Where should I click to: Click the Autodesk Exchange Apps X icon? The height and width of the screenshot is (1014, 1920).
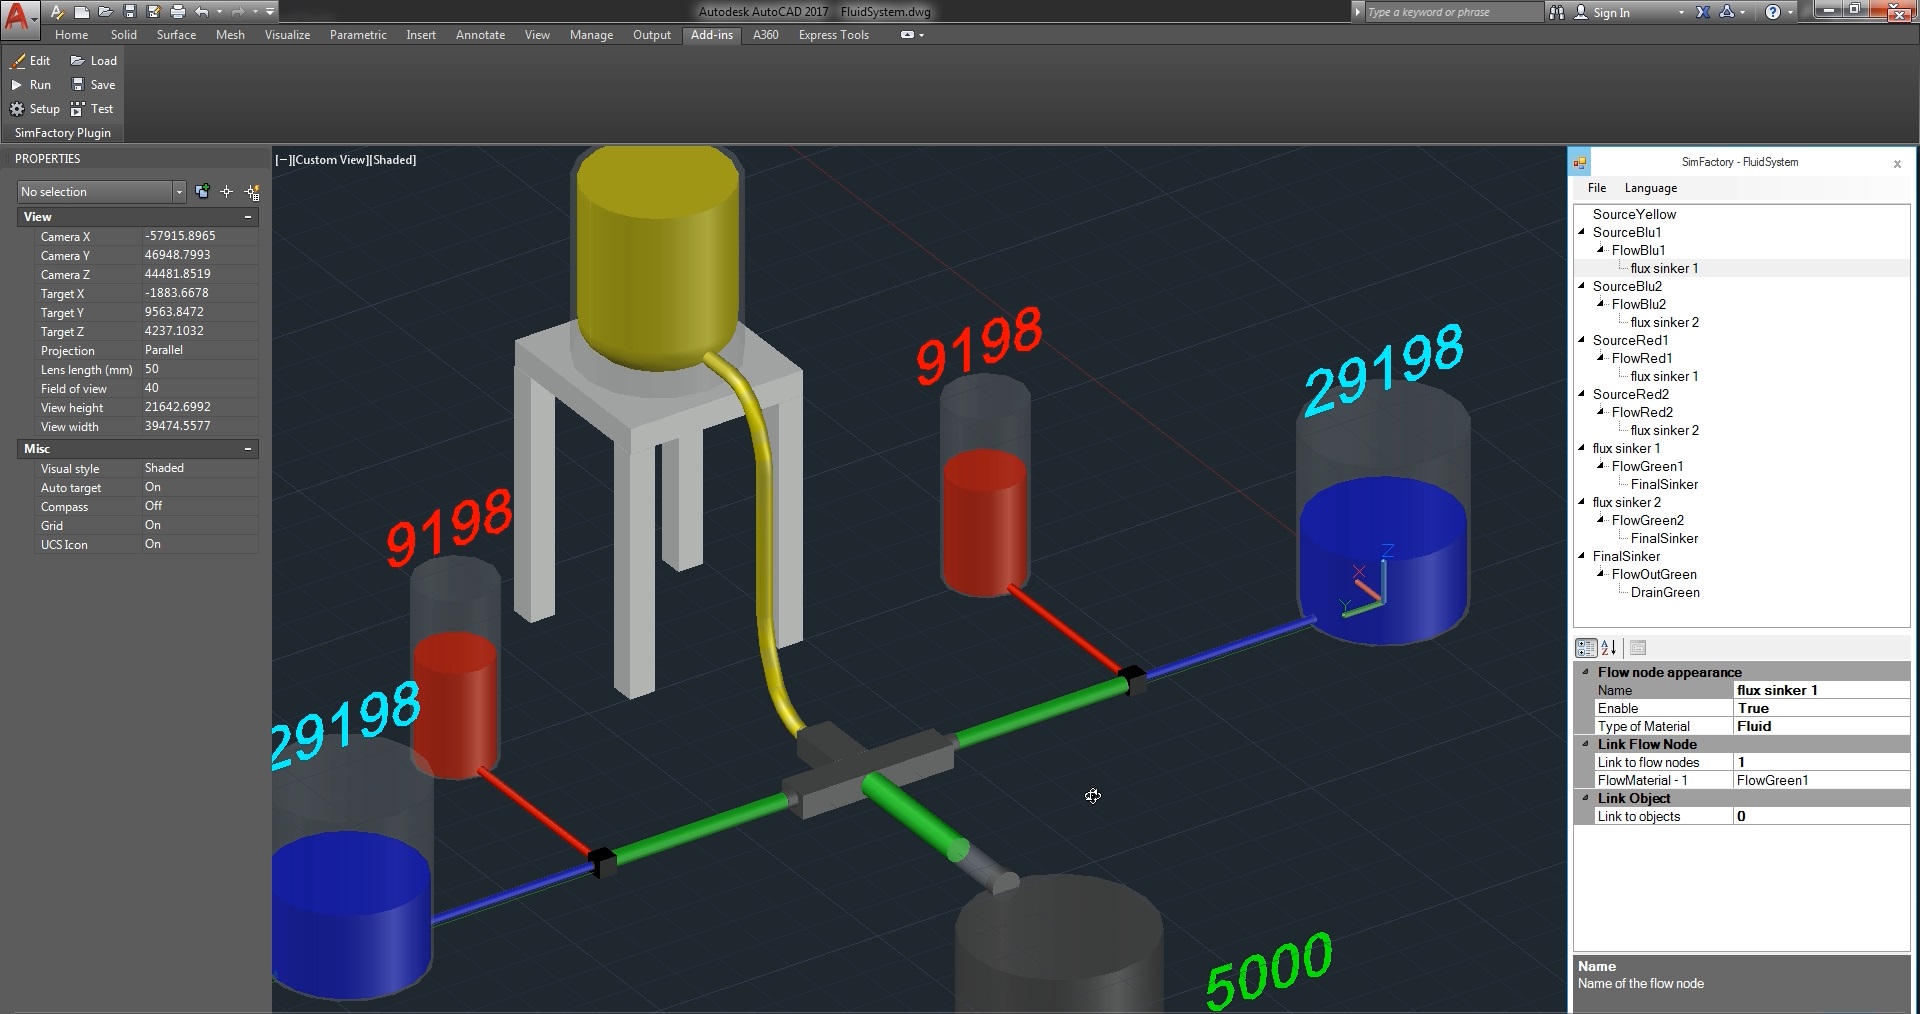click(1701, 12)
